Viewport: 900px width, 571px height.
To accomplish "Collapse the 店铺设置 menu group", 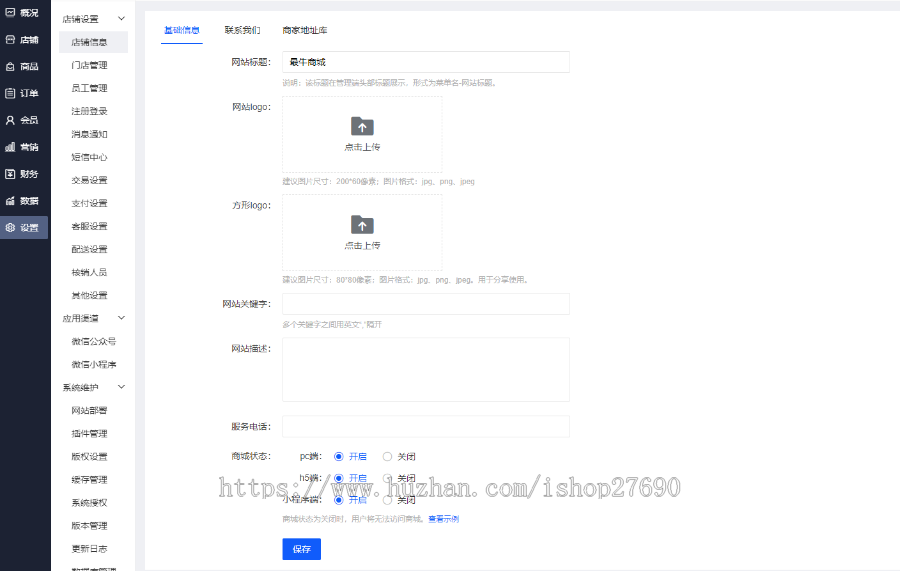I will tap(121, 19).
